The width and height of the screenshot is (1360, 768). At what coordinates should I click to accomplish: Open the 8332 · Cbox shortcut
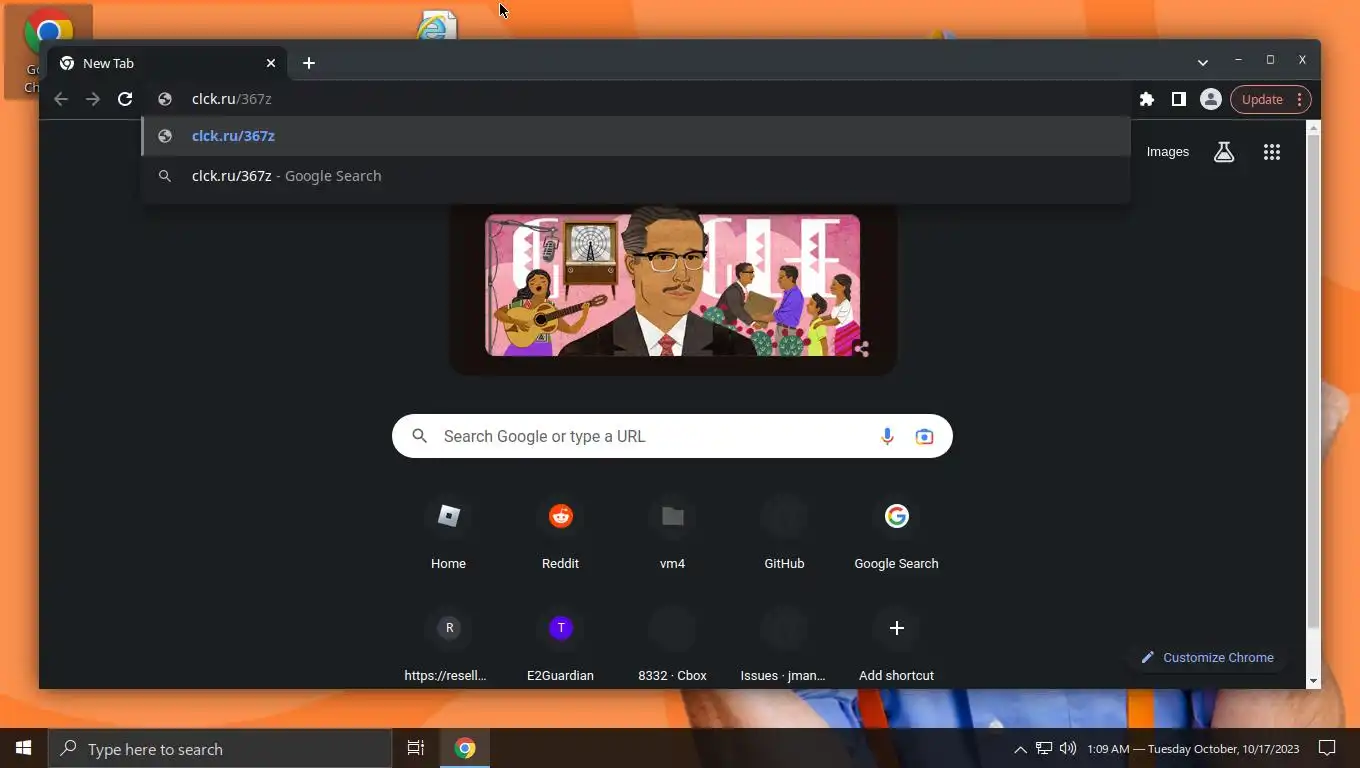(x=672, y=646)
